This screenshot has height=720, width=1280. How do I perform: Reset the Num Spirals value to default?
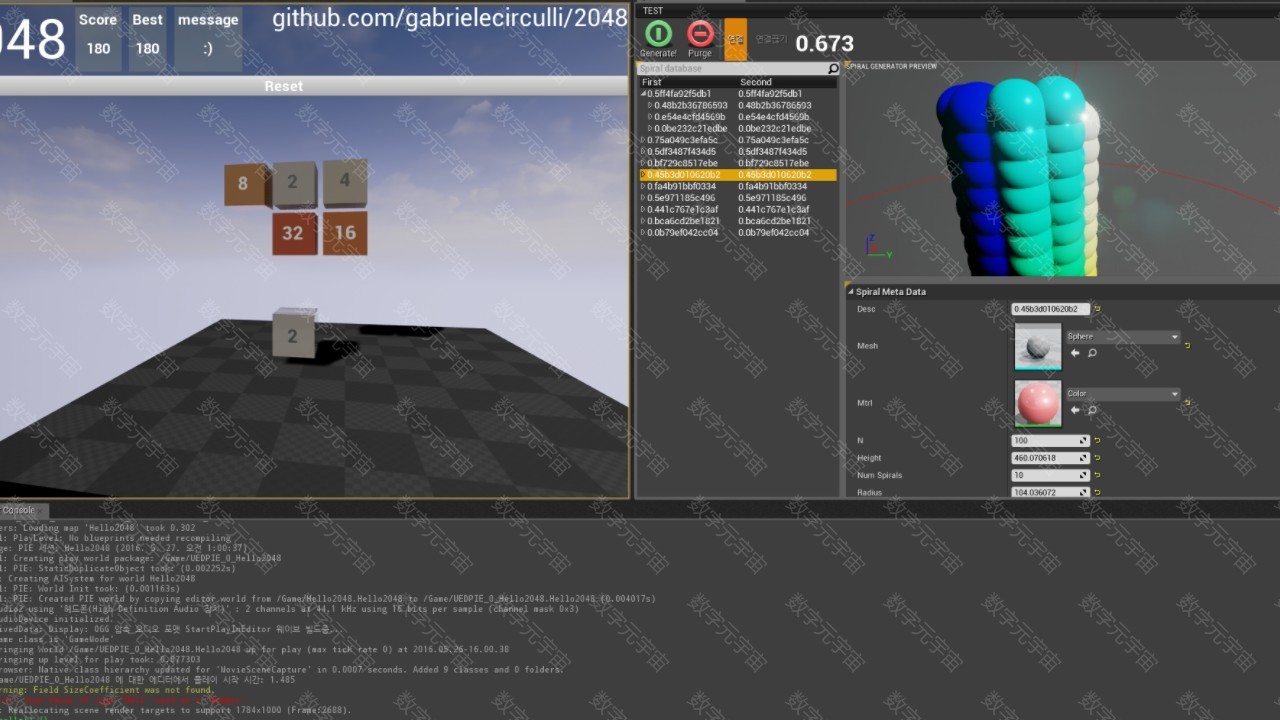1097,475
